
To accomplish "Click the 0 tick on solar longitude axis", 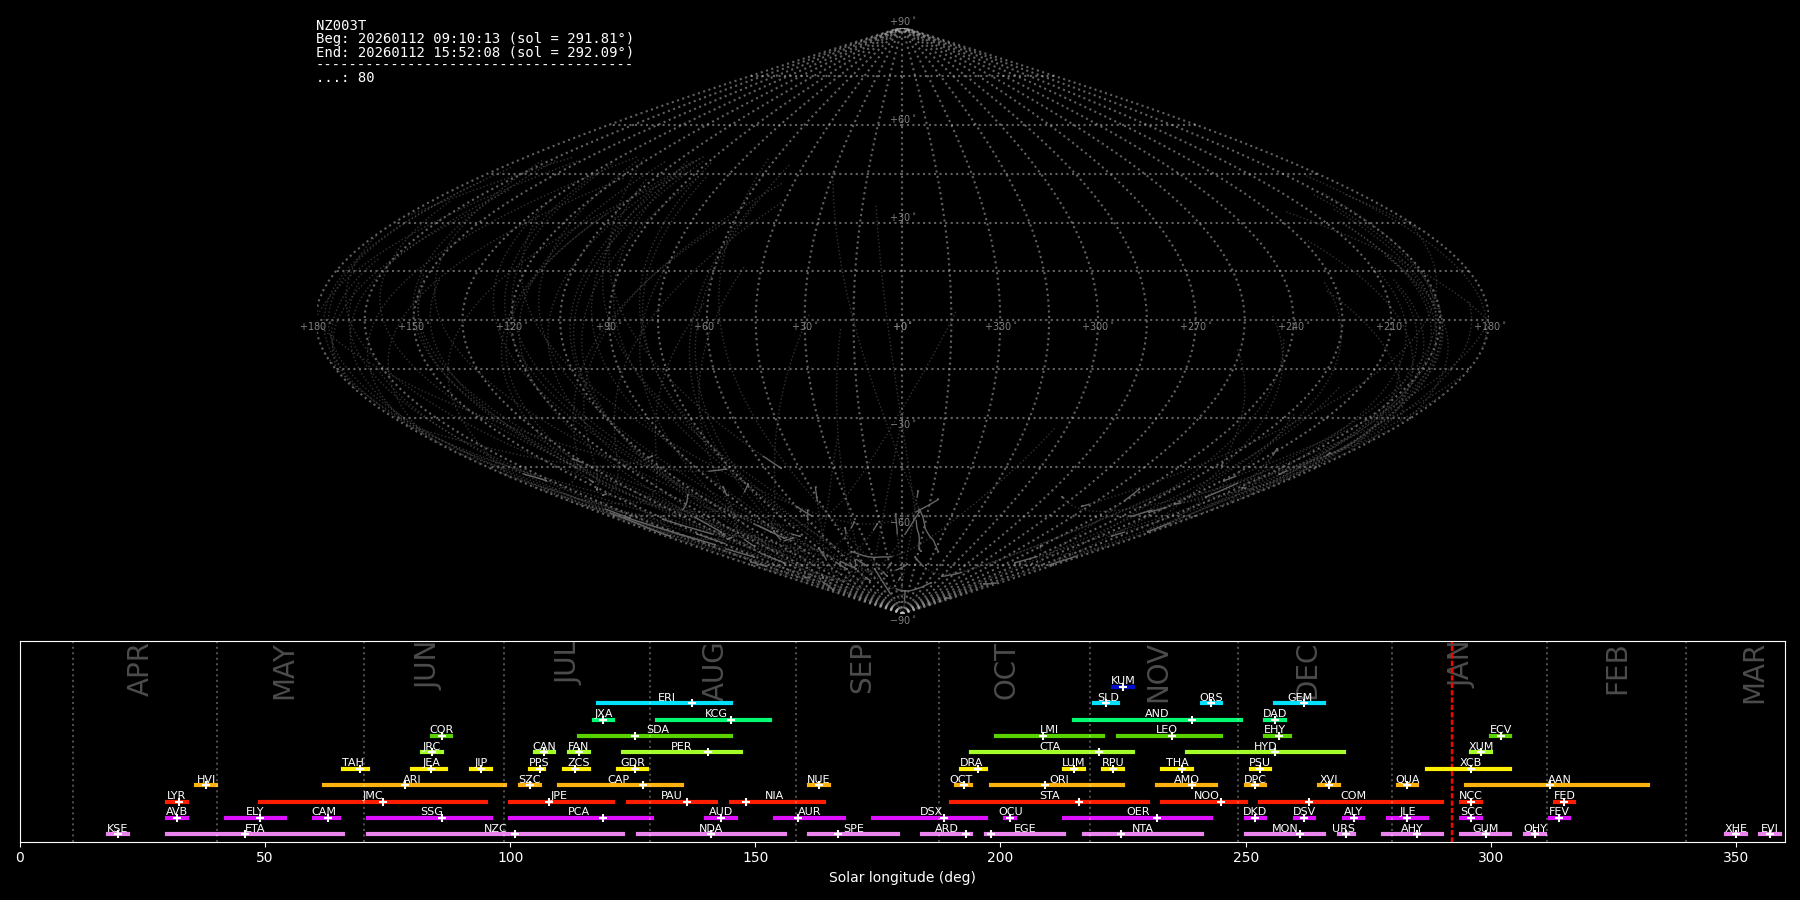I will [20, 857].
